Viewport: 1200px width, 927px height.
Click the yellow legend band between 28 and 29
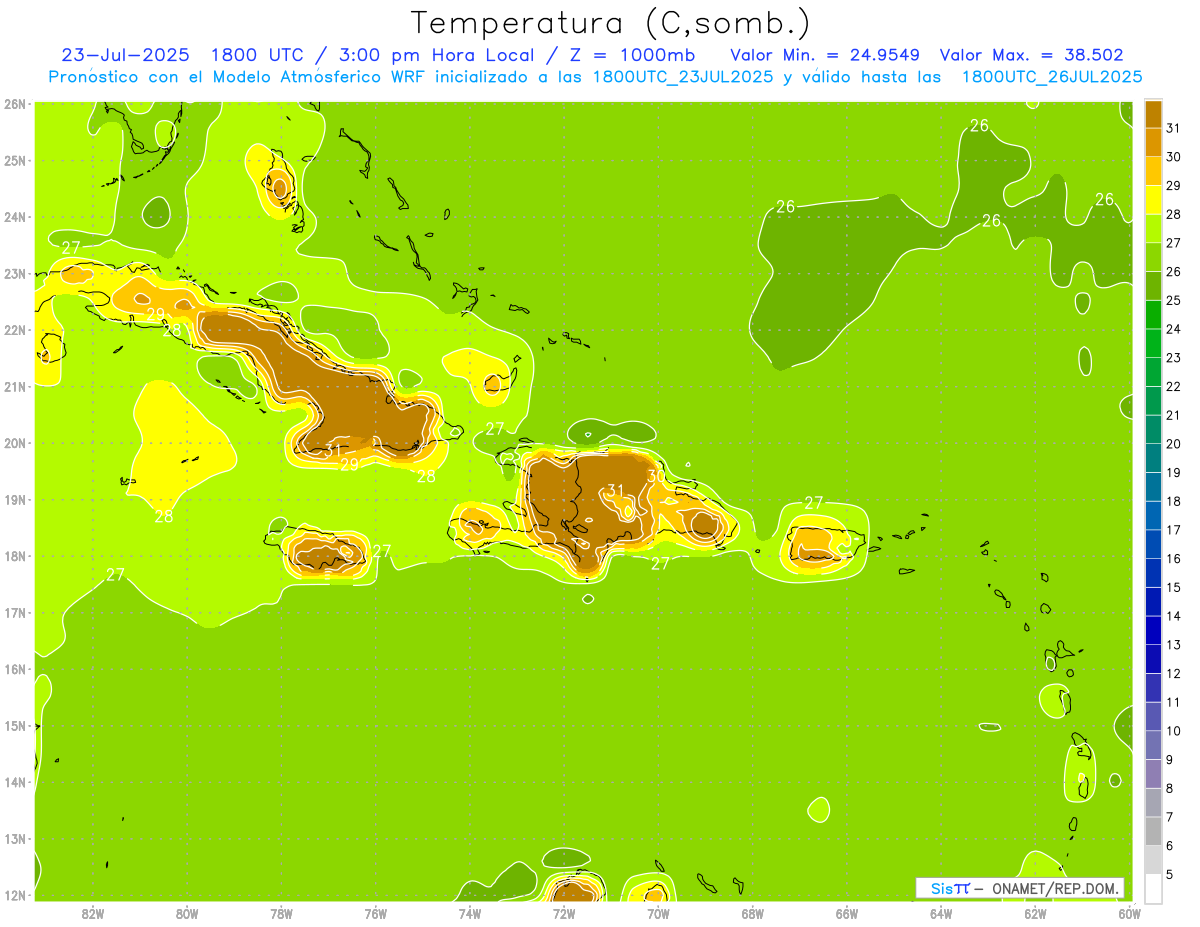point(1153,200)
